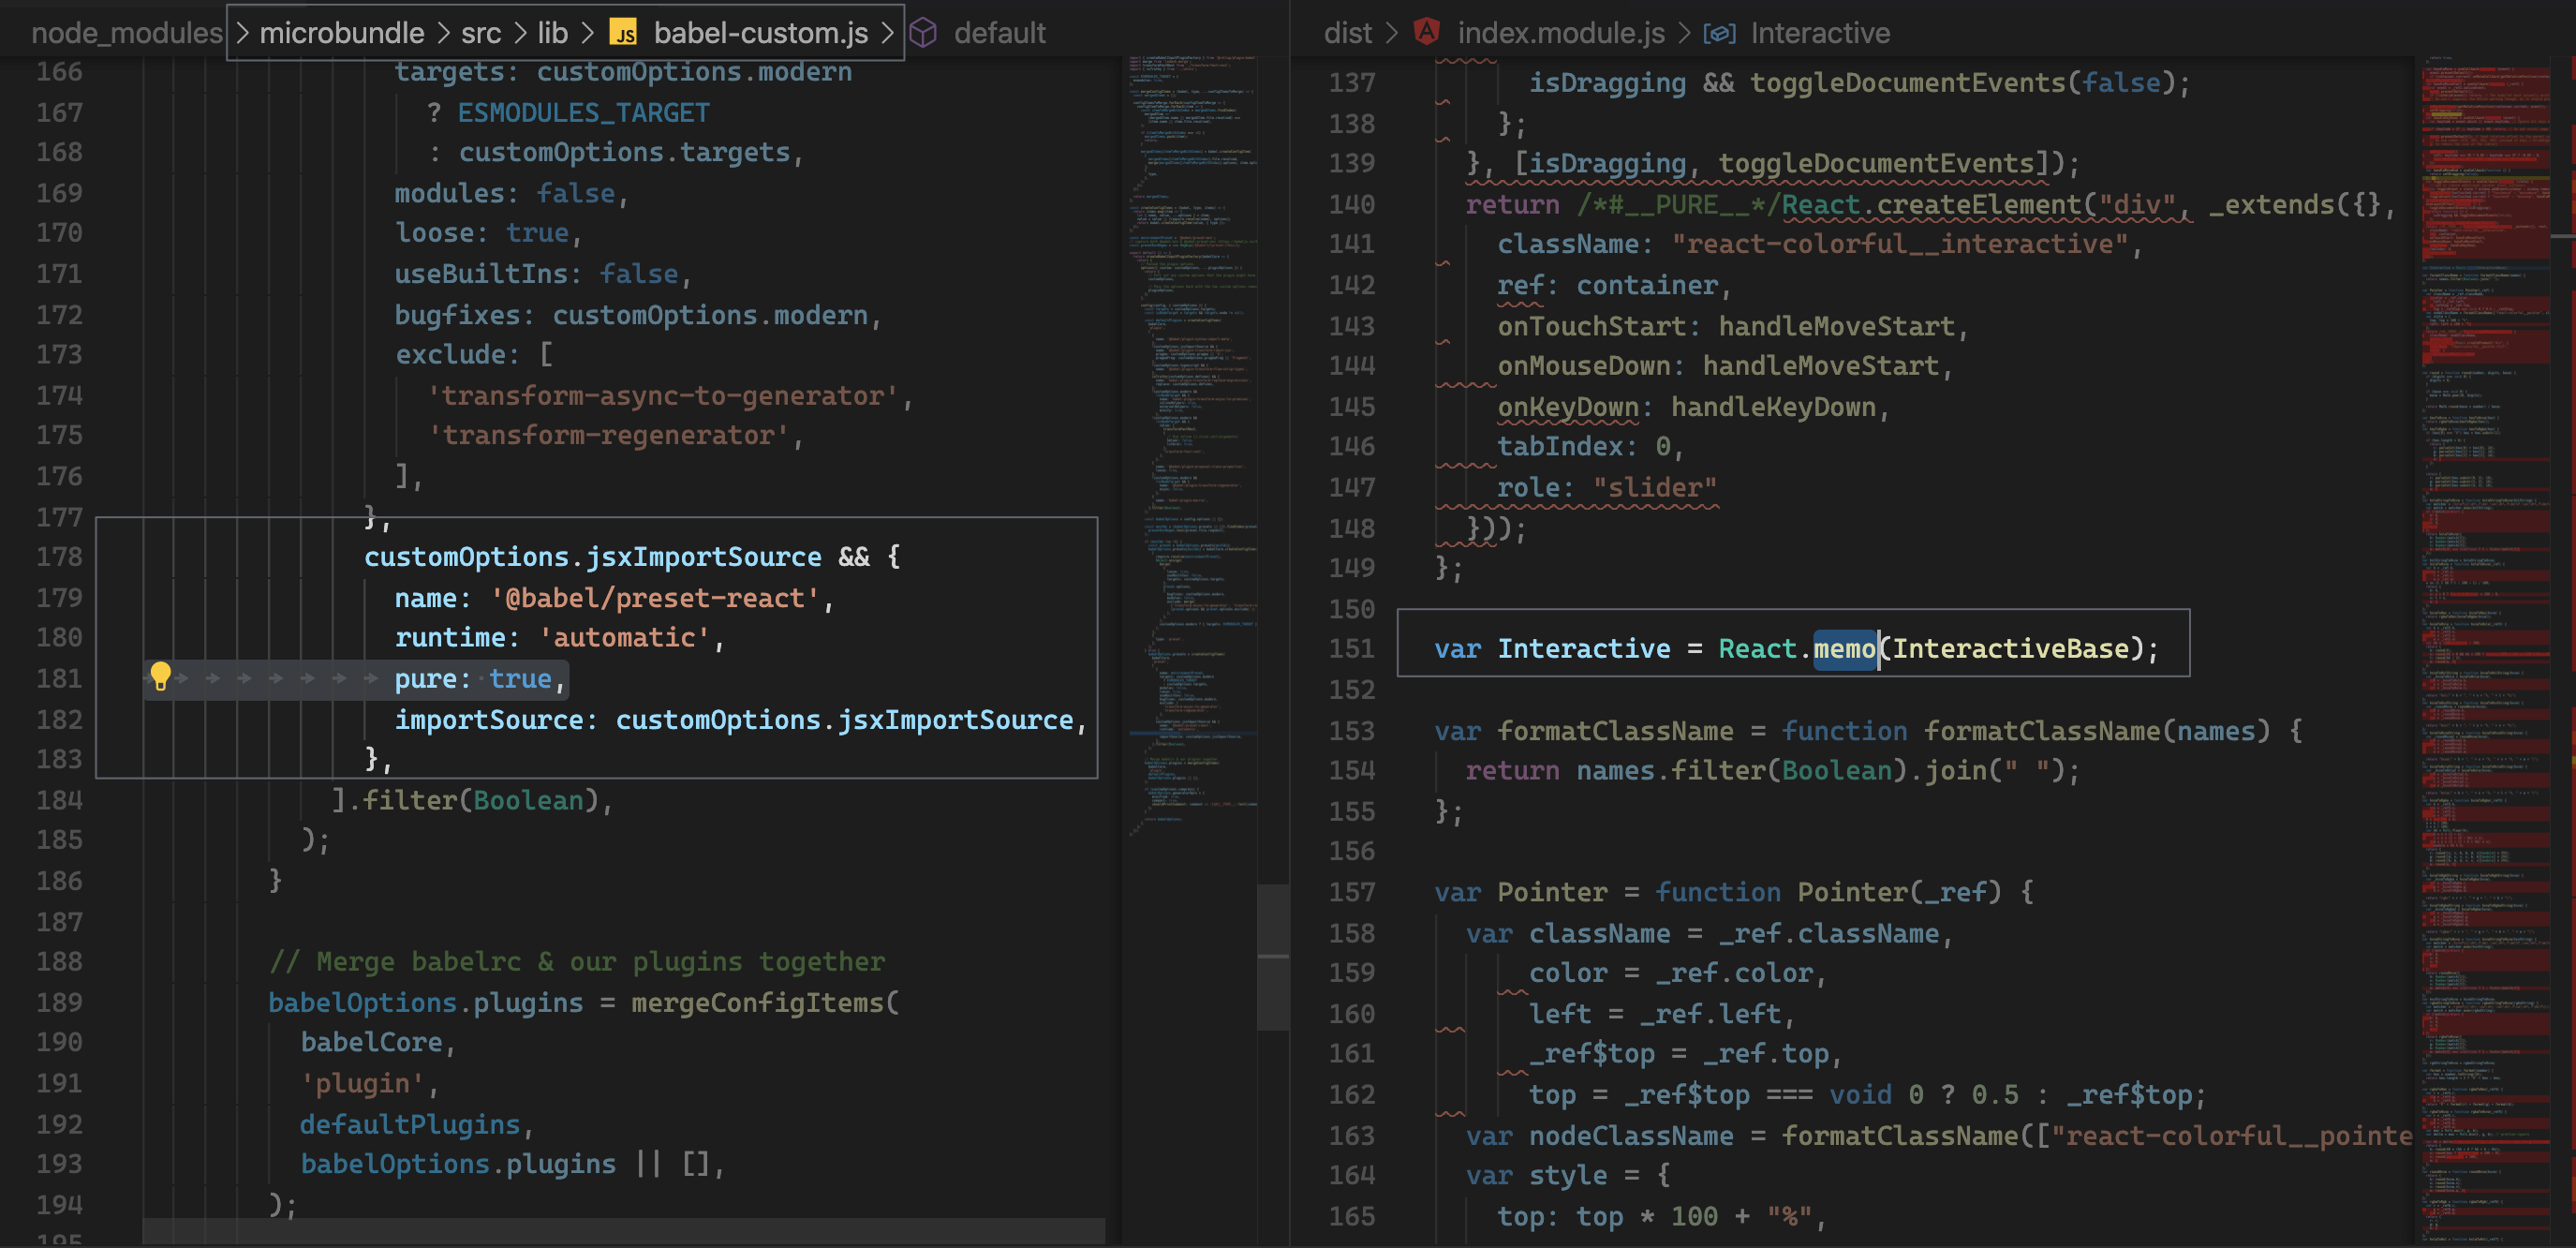Click 'transform-regenerator' string
The image size is (2576, 1248).
coord(608,435)
